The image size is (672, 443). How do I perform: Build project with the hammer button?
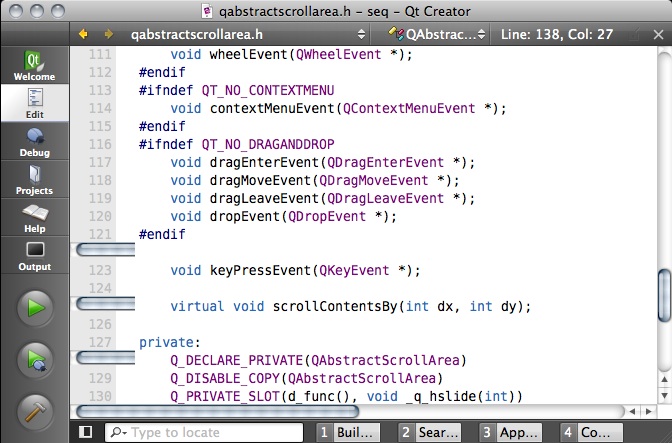click(x=35, y=411)
